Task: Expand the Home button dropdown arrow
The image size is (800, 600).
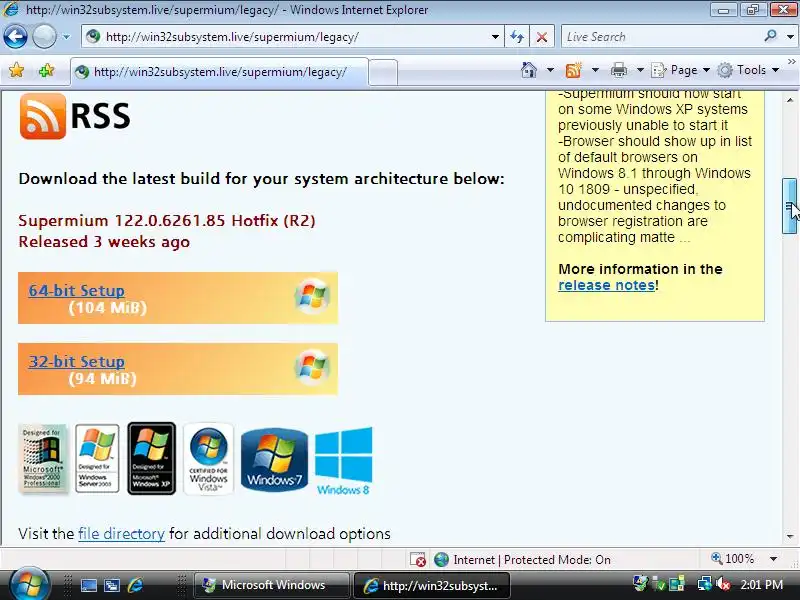Action: pos(550,70)
